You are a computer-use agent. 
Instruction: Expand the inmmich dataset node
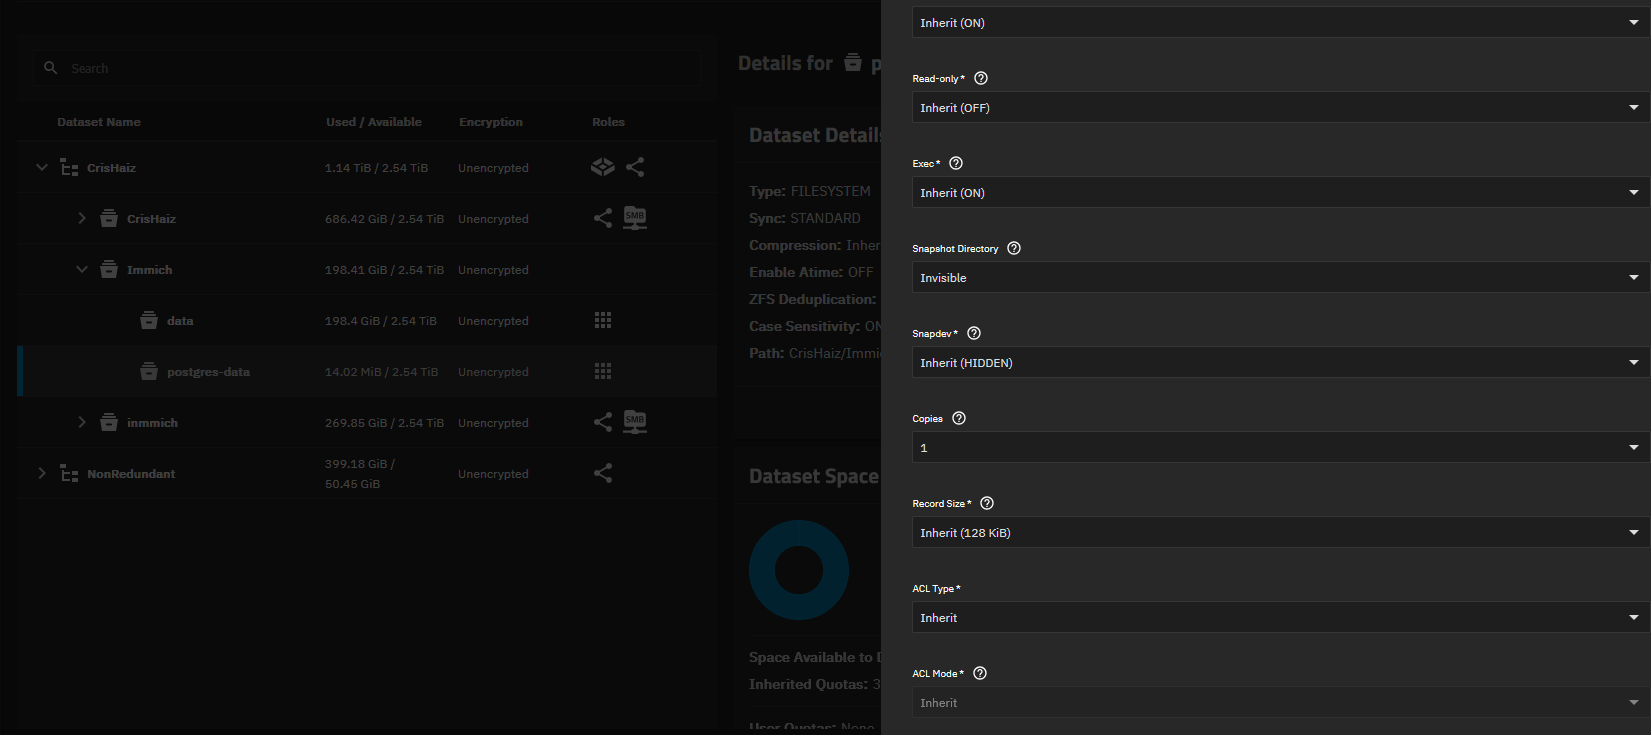(82, 422)
